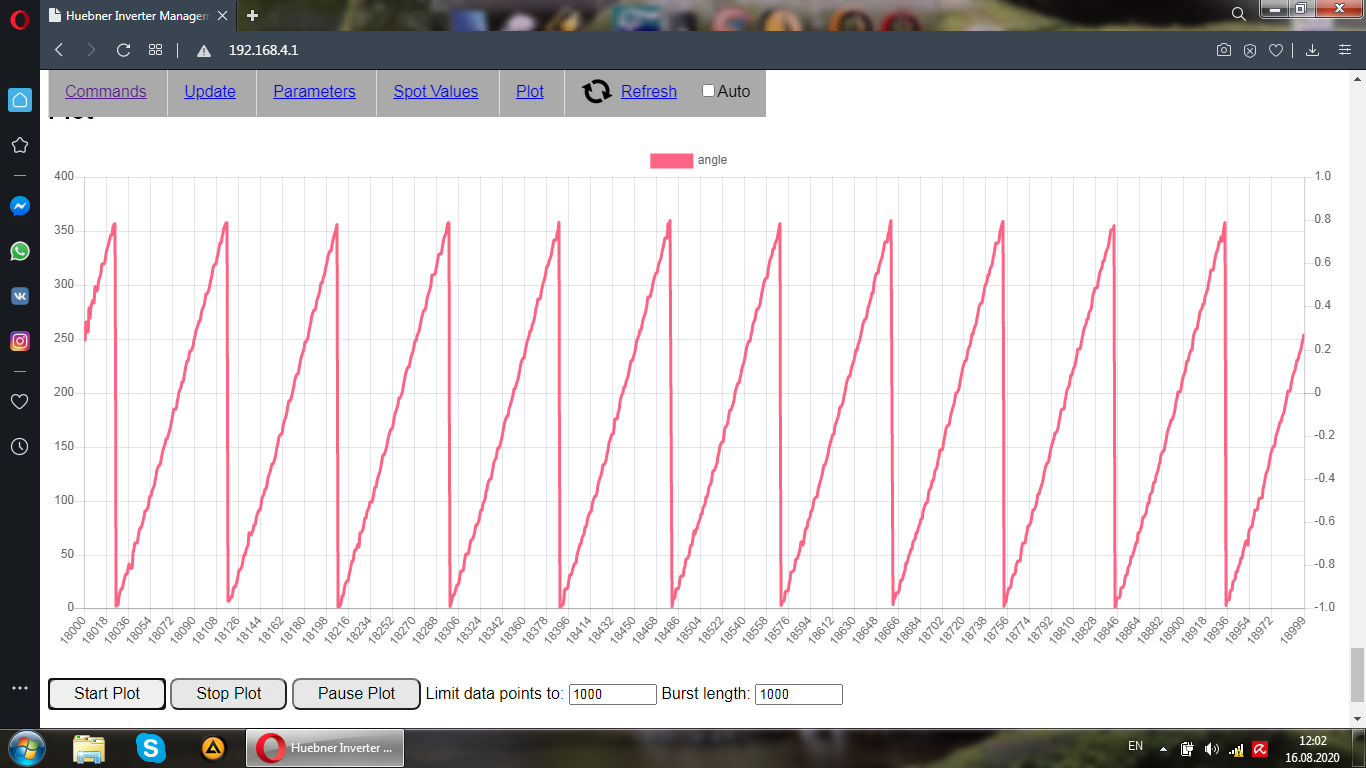The width and height of the screenshot is (1366, 768).
Task: Click the power plug tray icon
Action: point(1187,749)
